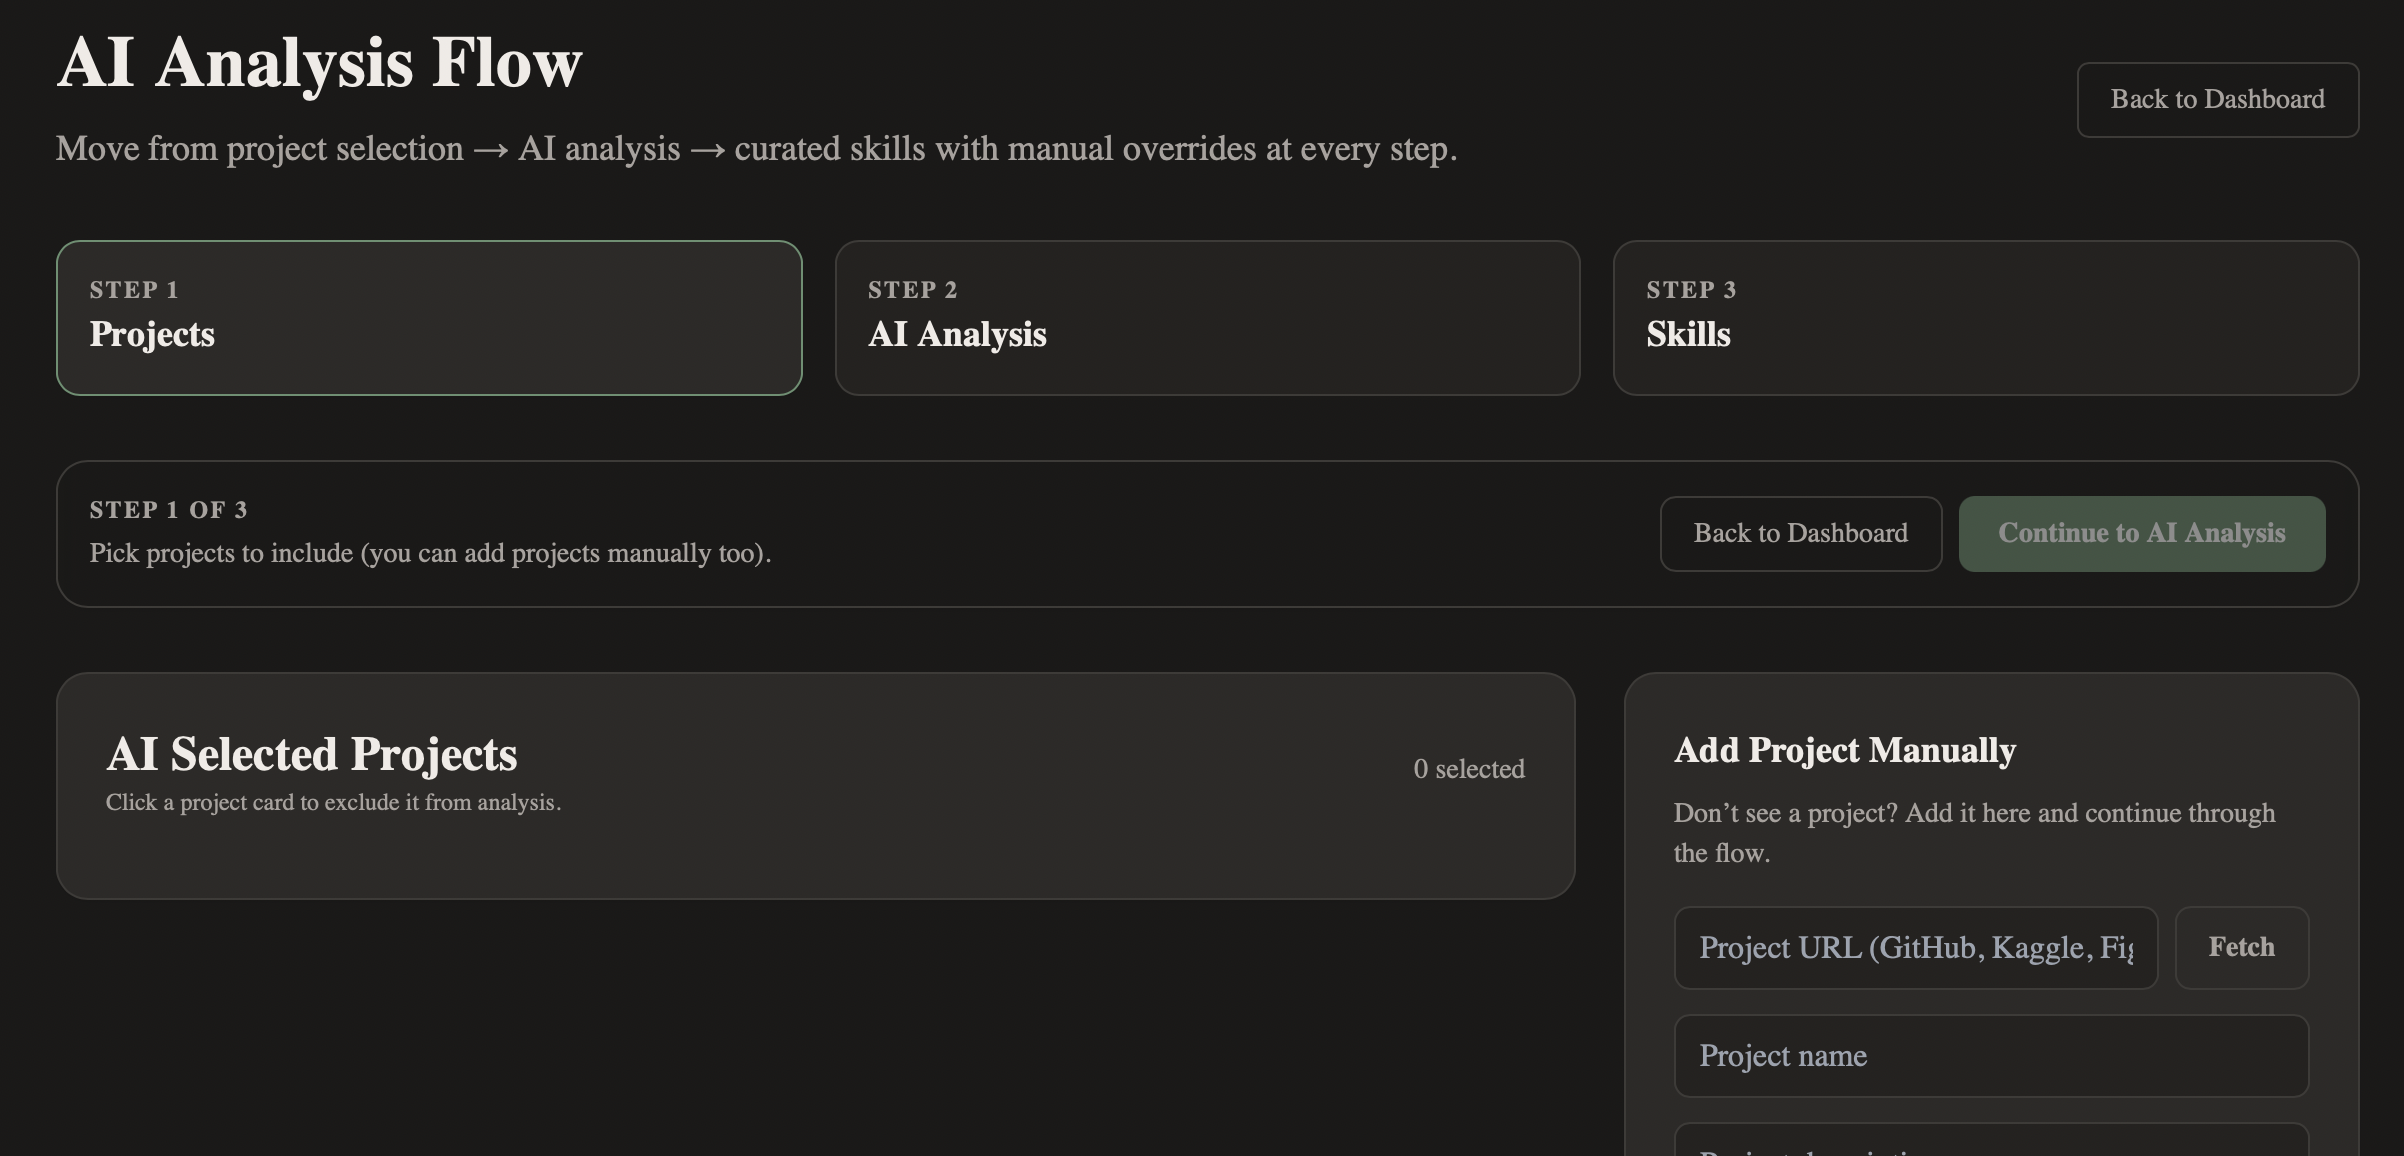The height and width of the screenshot is (1156, 2404).
Task: Focus the Project URL input field
Action: click(x=1915, y=948)
